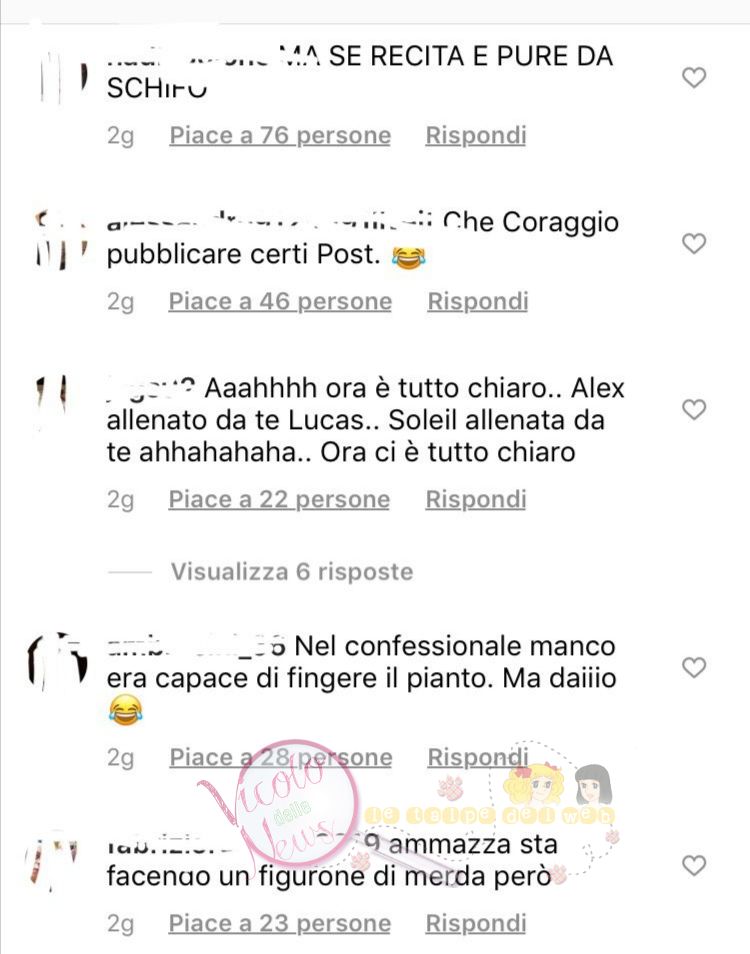Viewport: 750px width, 954px height.
Task: Open avatar of "Che Coraggio" commenter
Action: (60, 240)
